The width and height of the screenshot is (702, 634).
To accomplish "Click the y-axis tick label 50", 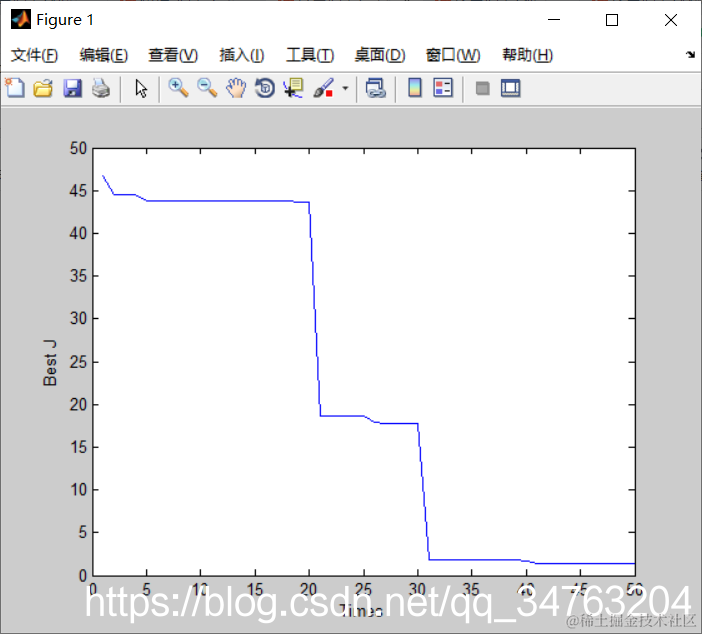I will 78,148.
